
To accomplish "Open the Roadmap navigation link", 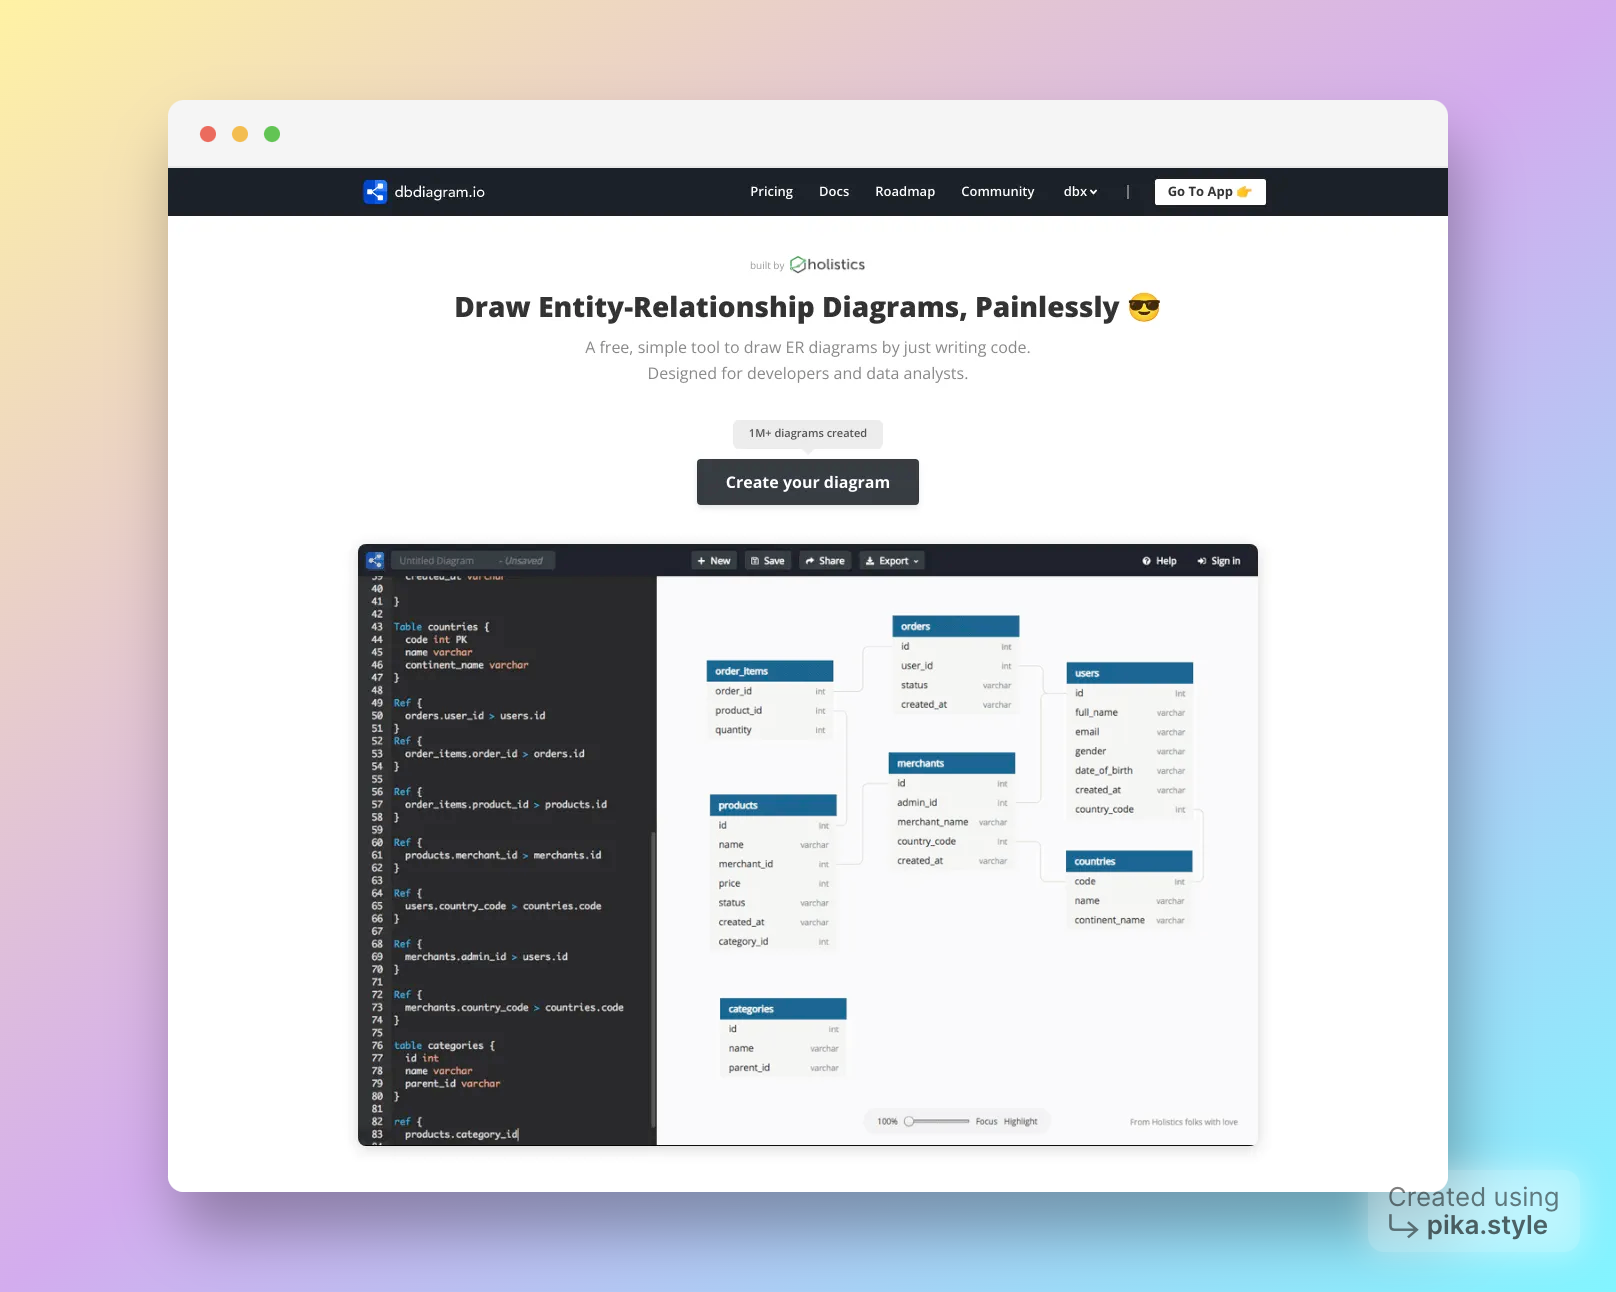I will click(x=904, y=192).
